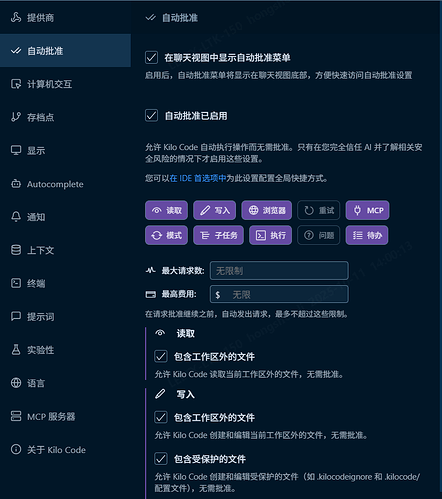
Task: Open the 通知 notifications section
Action: tap(65, 217)
